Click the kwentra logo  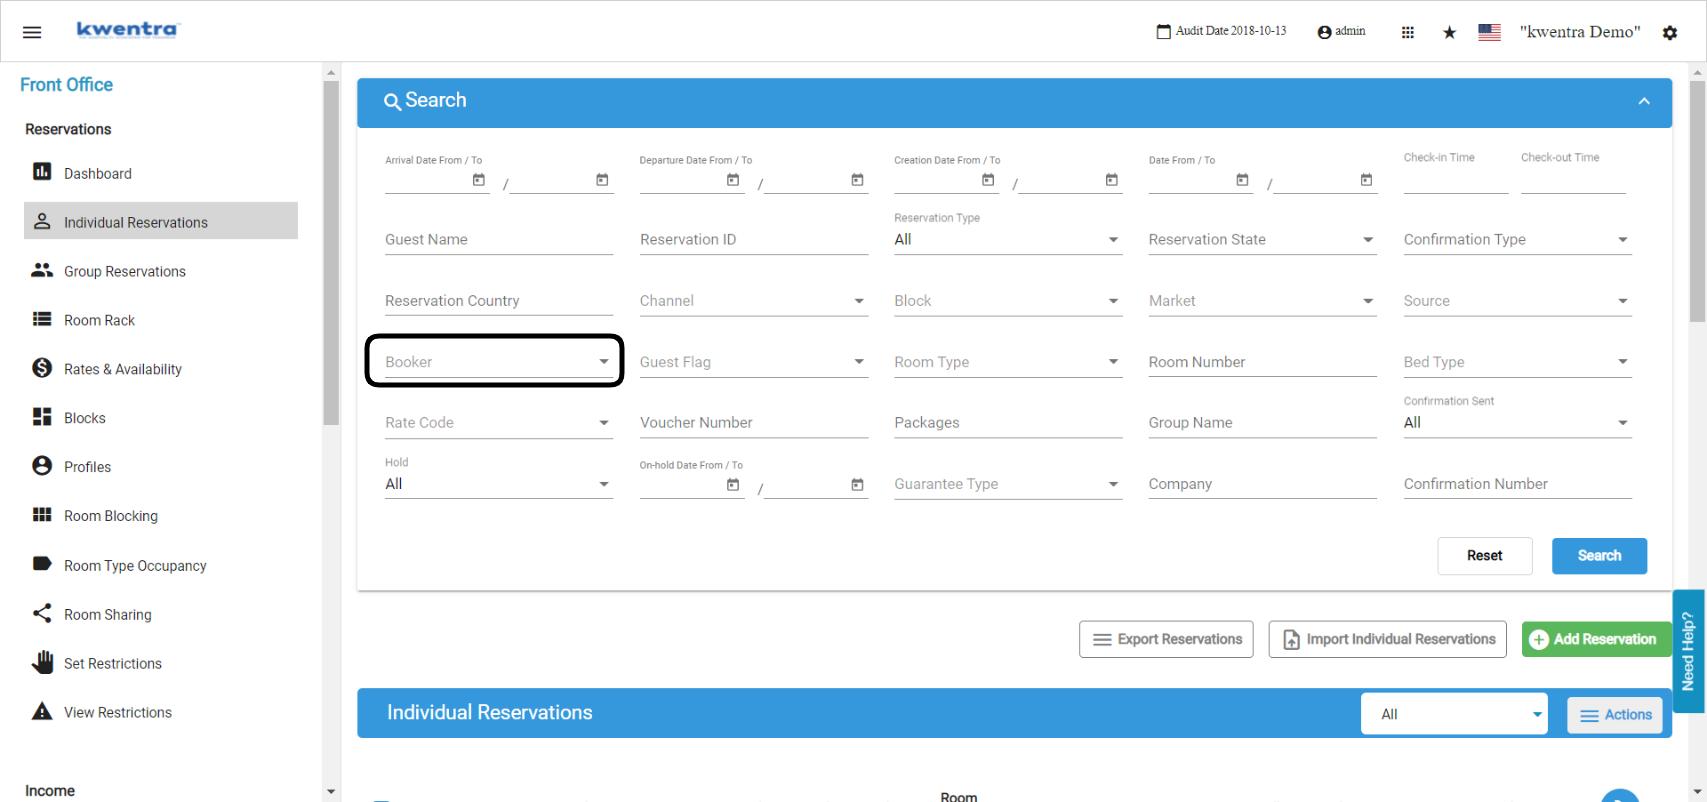[x=127, y=30]
